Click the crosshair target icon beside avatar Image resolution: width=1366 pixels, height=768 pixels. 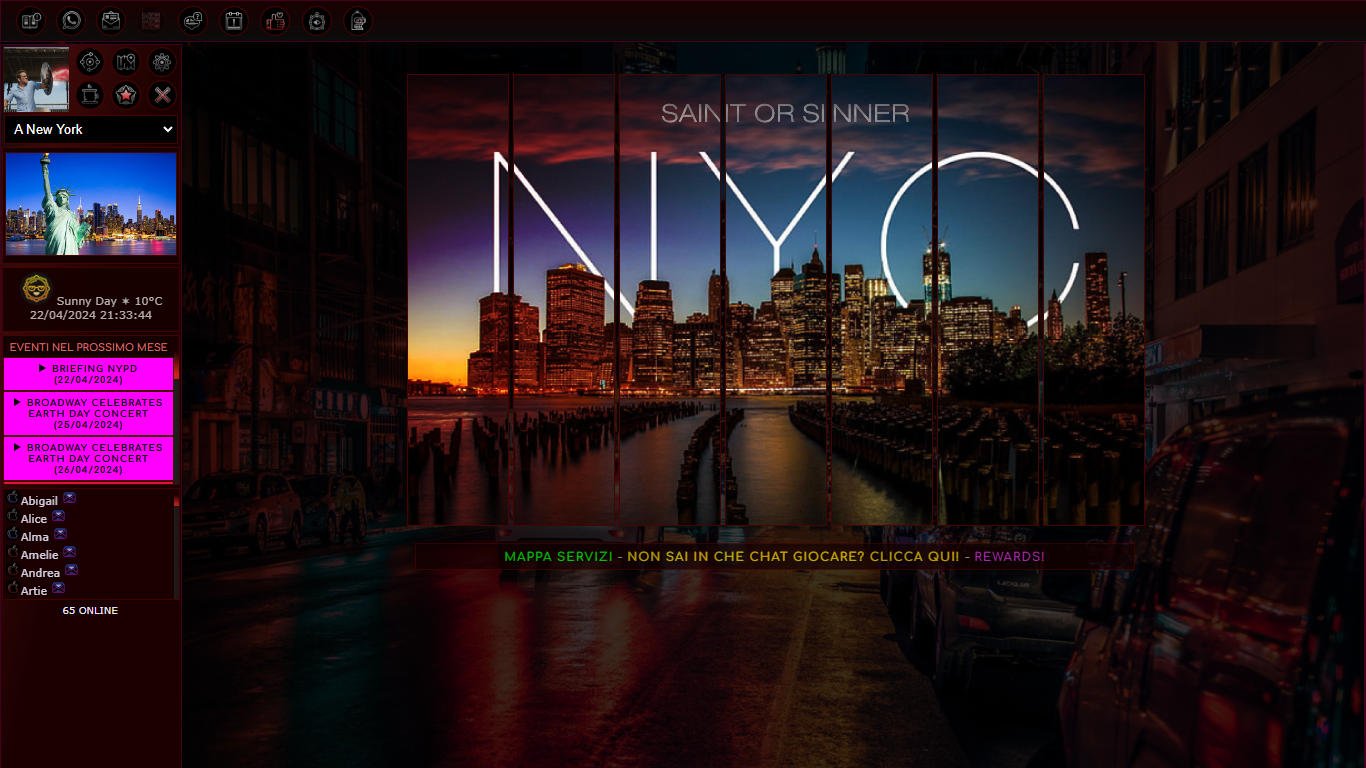point(90,63)
